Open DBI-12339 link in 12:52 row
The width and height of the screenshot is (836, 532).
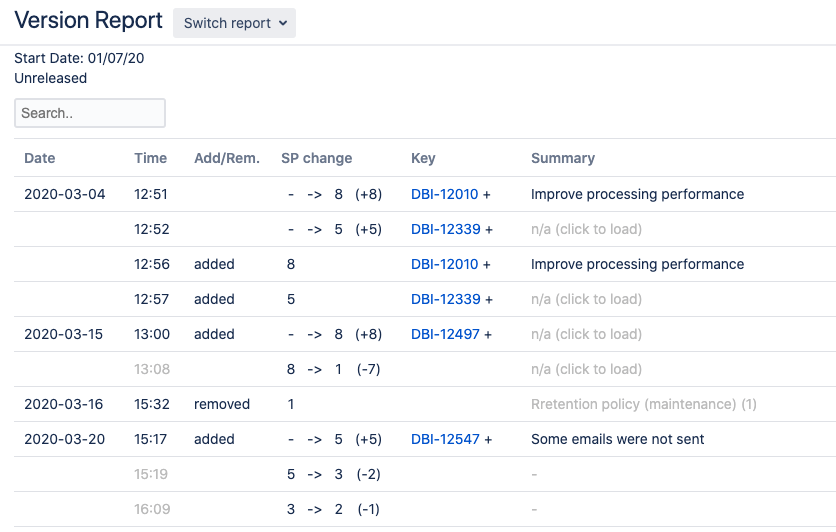pos(445,229)
